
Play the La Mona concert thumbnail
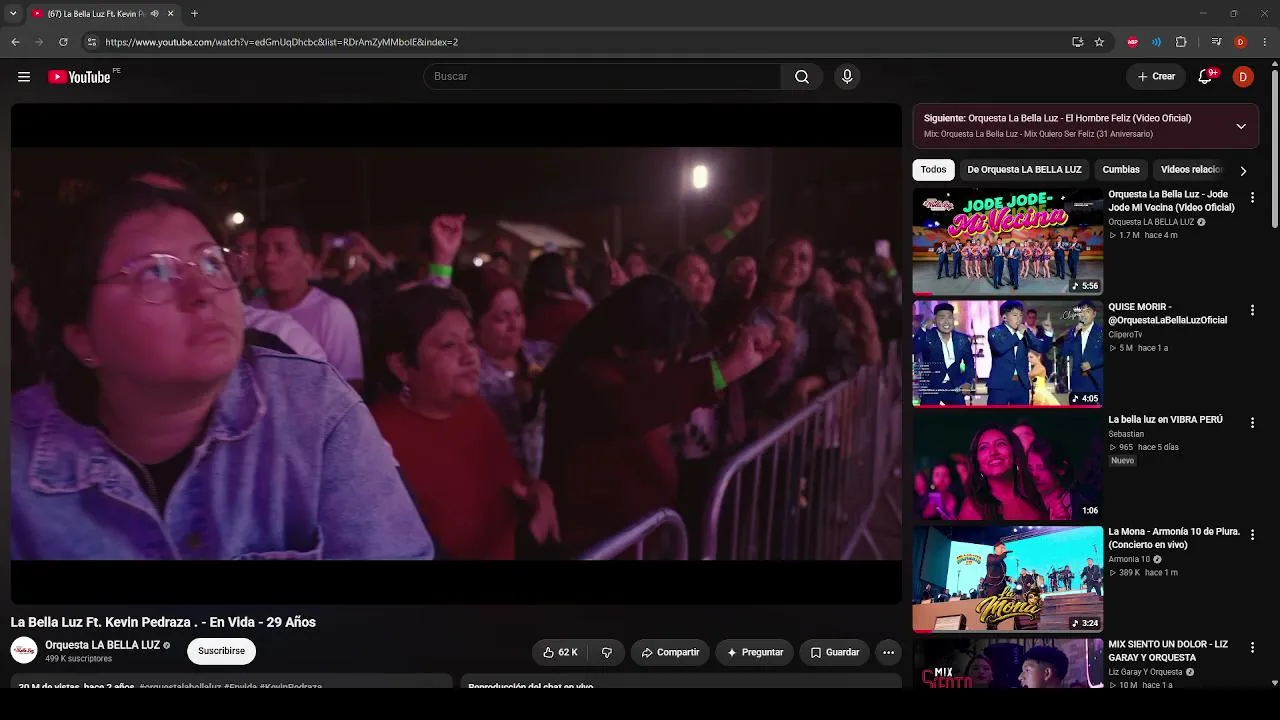[1008, 579]
